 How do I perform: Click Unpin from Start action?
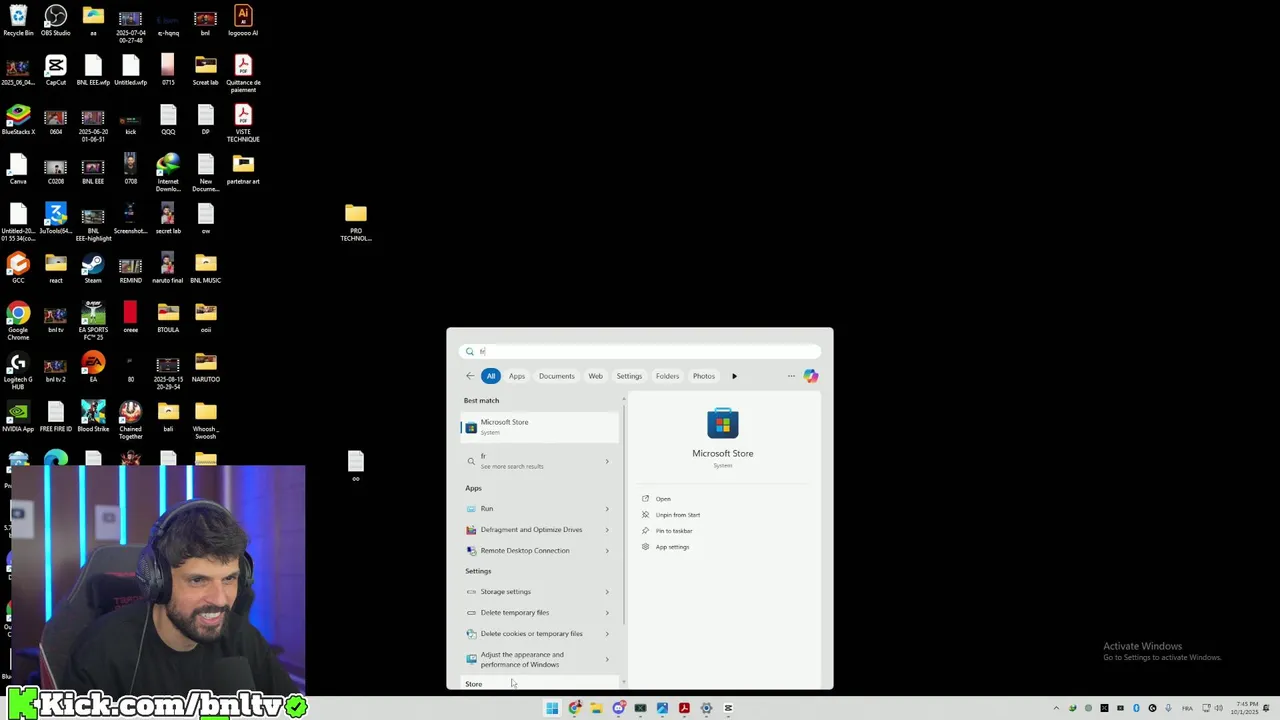678,514
